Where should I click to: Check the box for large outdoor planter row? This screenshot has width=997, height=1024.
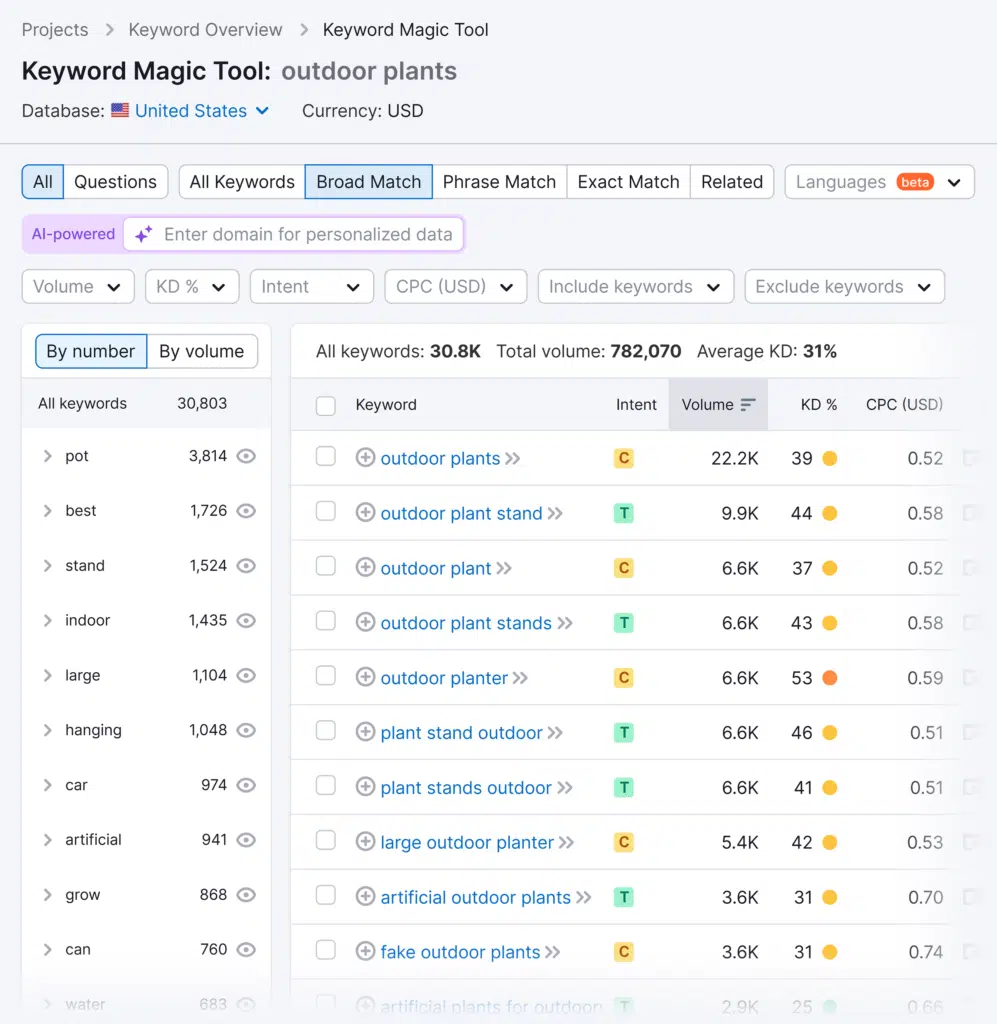pyautogui.click(x=326, y=842)
